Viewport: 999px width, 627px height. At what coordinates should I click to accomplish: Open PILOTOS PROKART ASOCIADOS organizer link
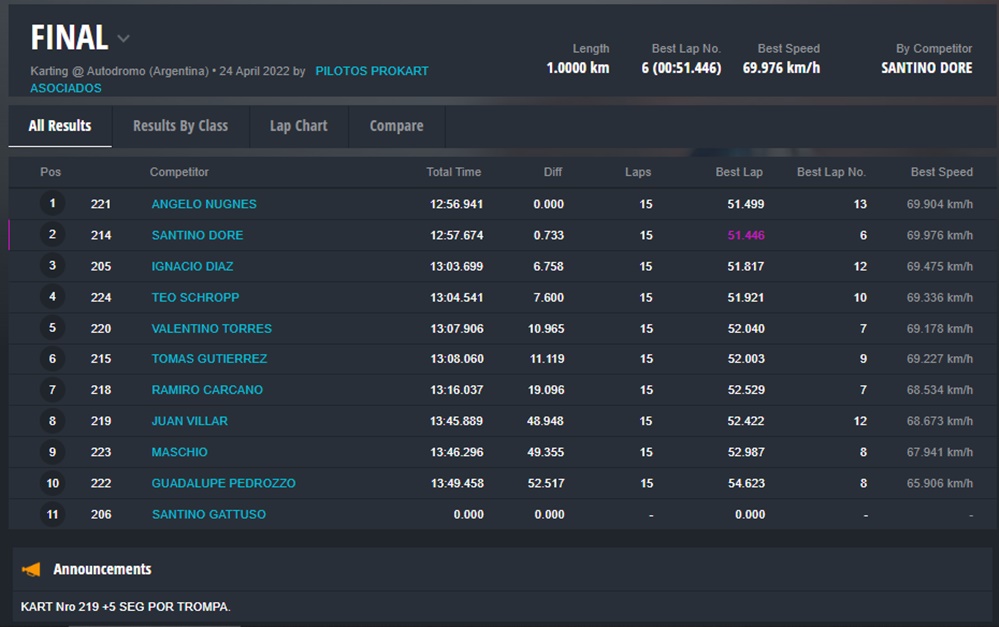click(371, 71)
